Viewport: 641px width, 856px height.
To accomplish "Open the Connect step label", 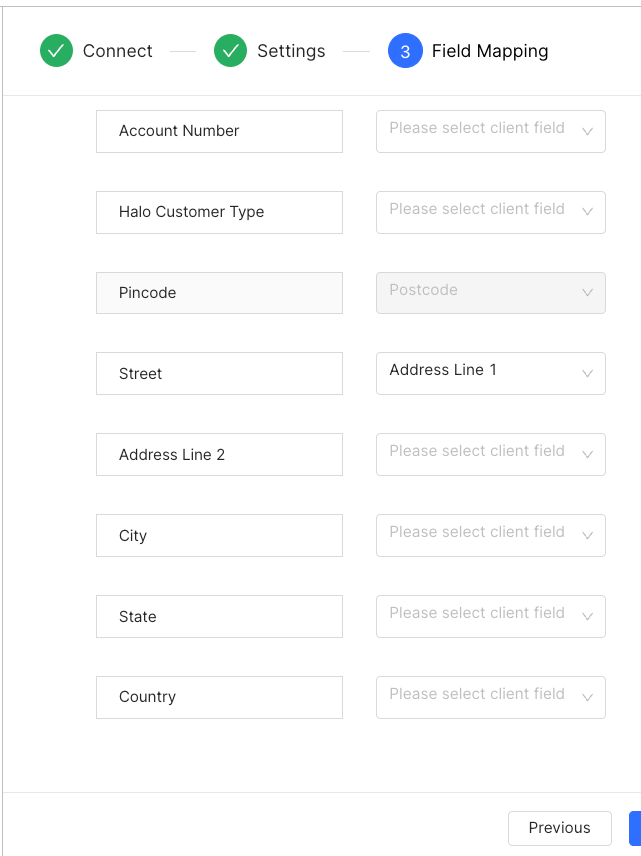I will (x=118, y=51).
